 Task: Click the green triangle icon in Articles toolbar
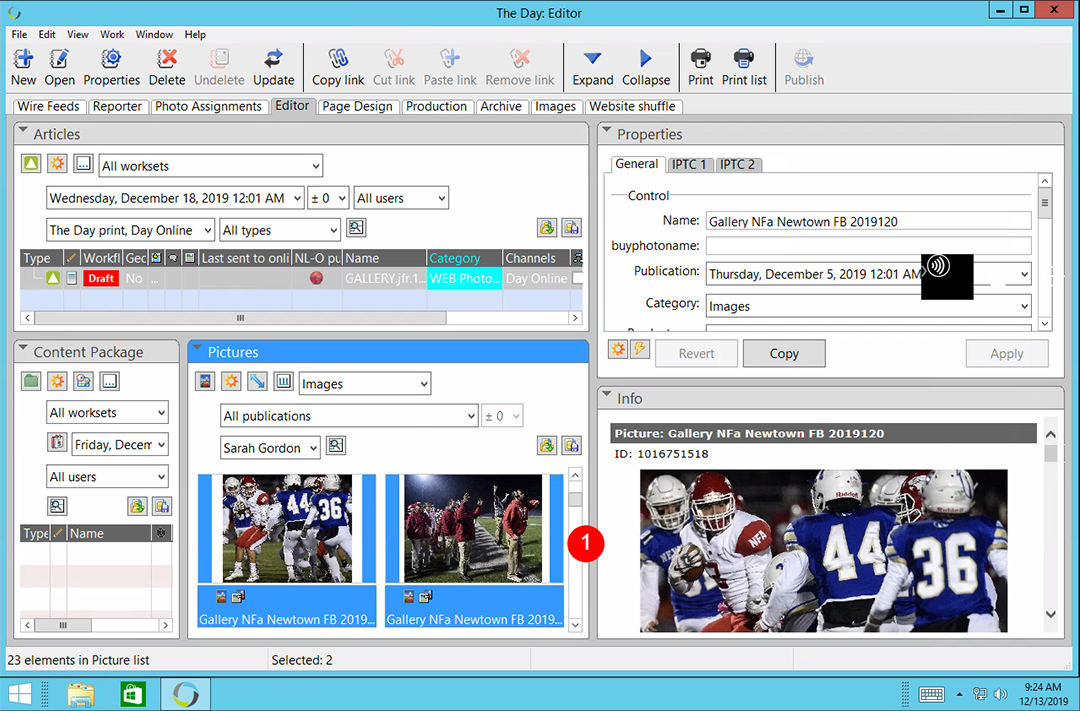(31, 164)
